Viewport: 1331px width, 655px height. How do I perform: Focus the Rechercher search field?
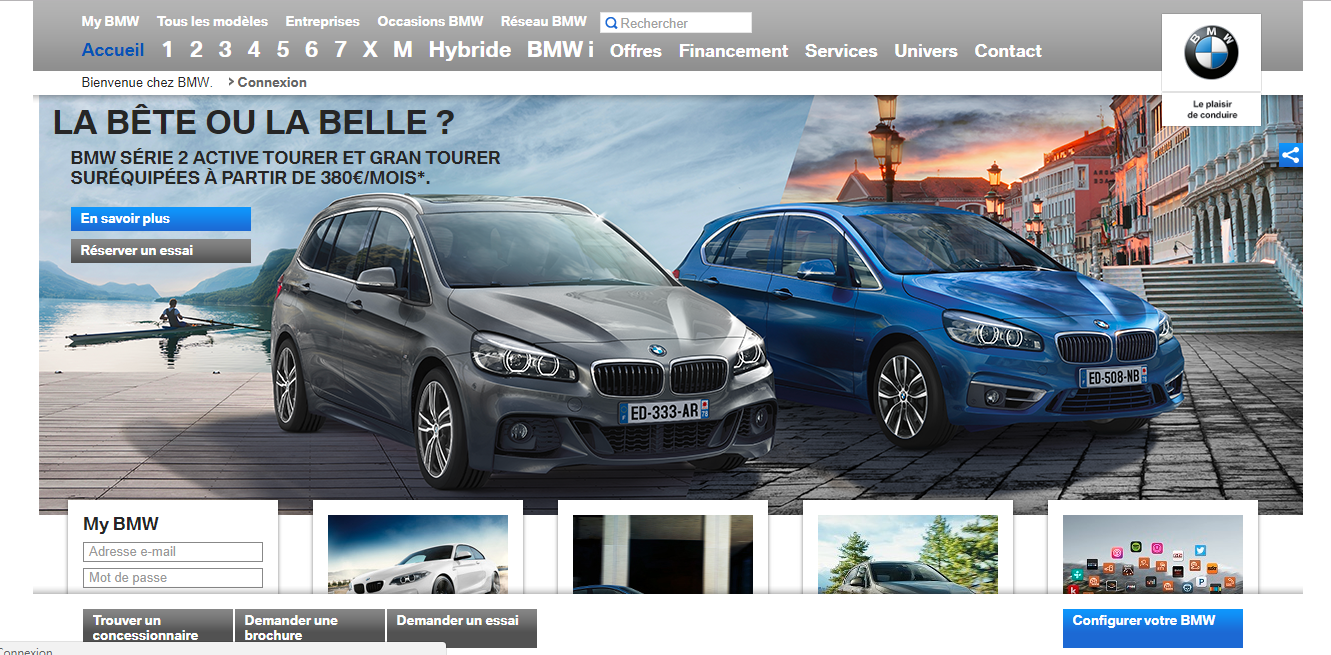[676, 23]
